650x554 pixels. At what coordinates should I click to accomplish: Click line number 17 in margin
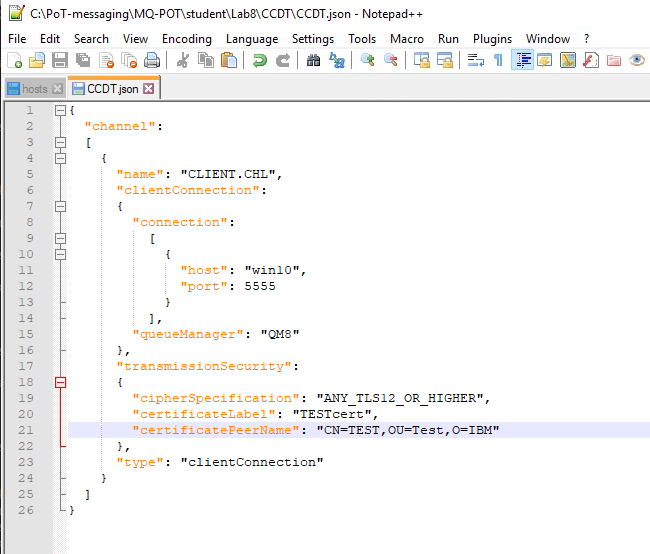26,366
